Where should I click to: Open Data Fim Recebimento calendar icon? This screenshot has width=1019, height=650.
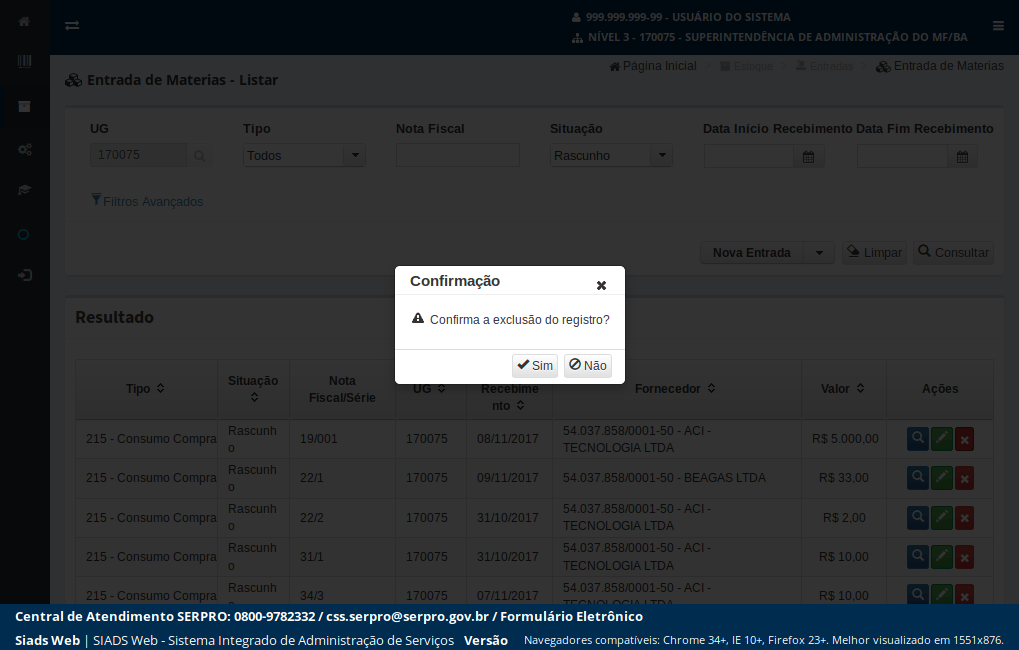coord(962,157)
